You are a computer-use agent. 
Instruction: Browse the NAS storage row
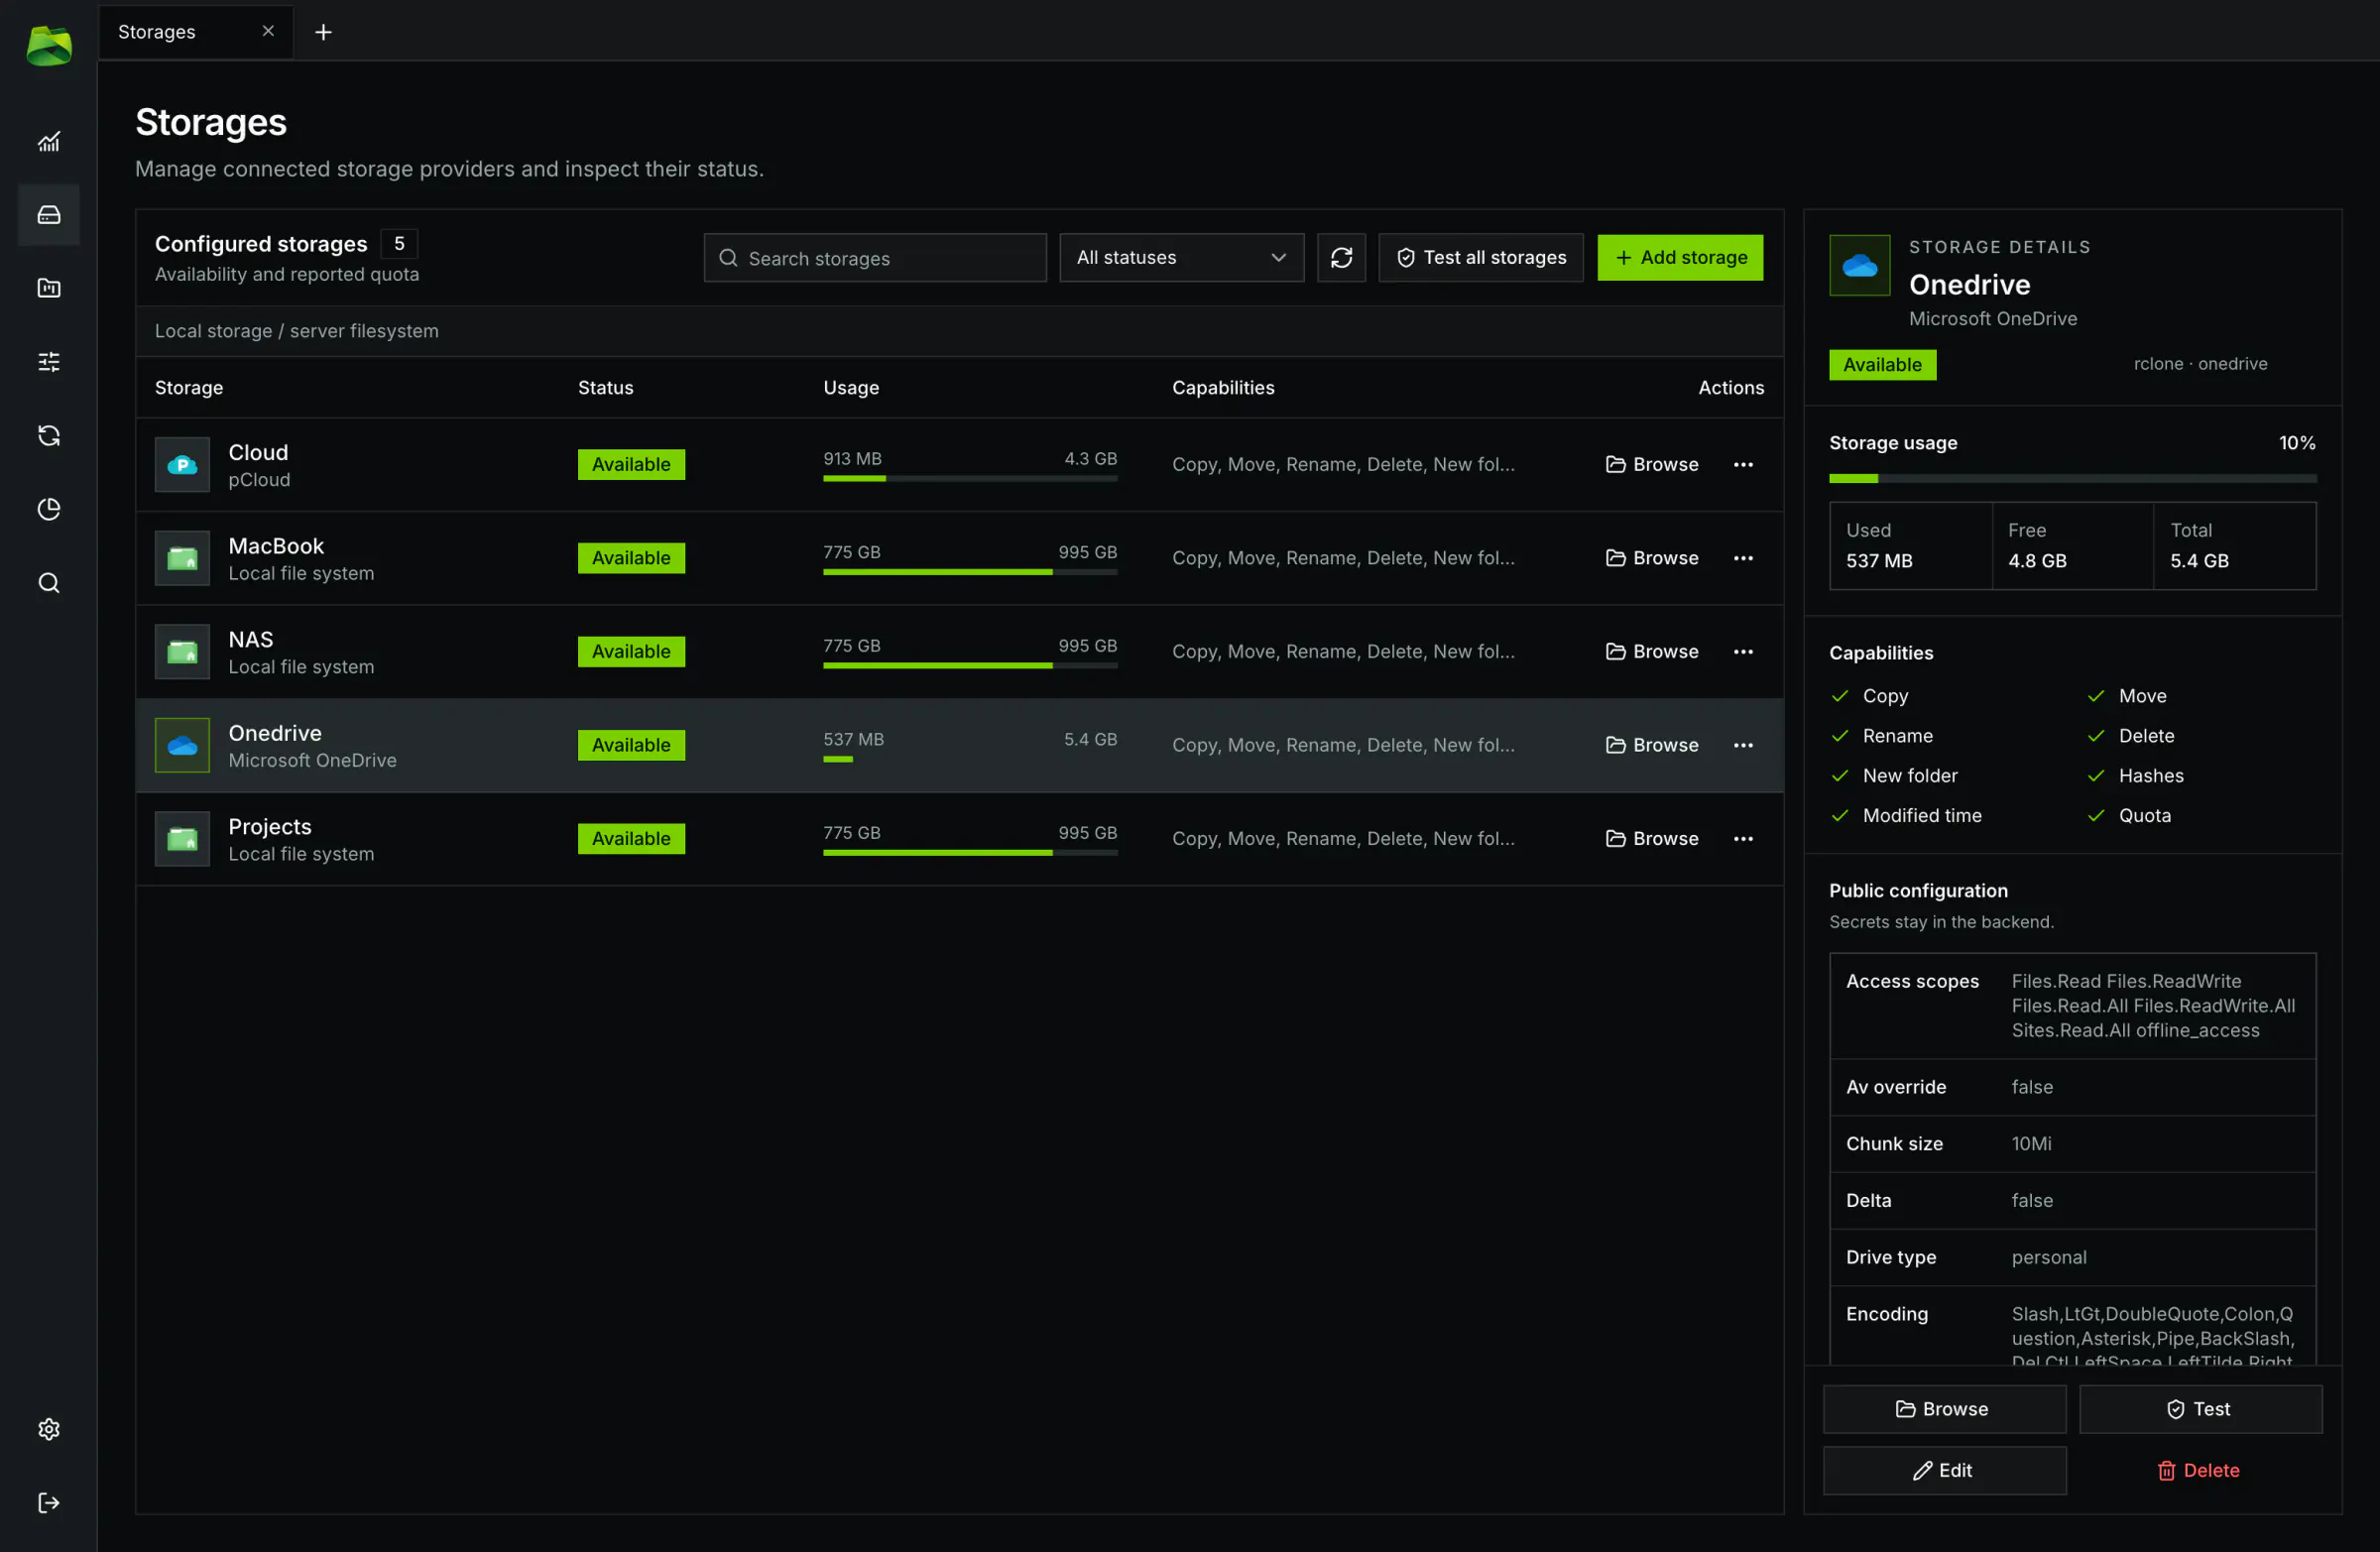pyautogui.click(x=1652, y=651)
